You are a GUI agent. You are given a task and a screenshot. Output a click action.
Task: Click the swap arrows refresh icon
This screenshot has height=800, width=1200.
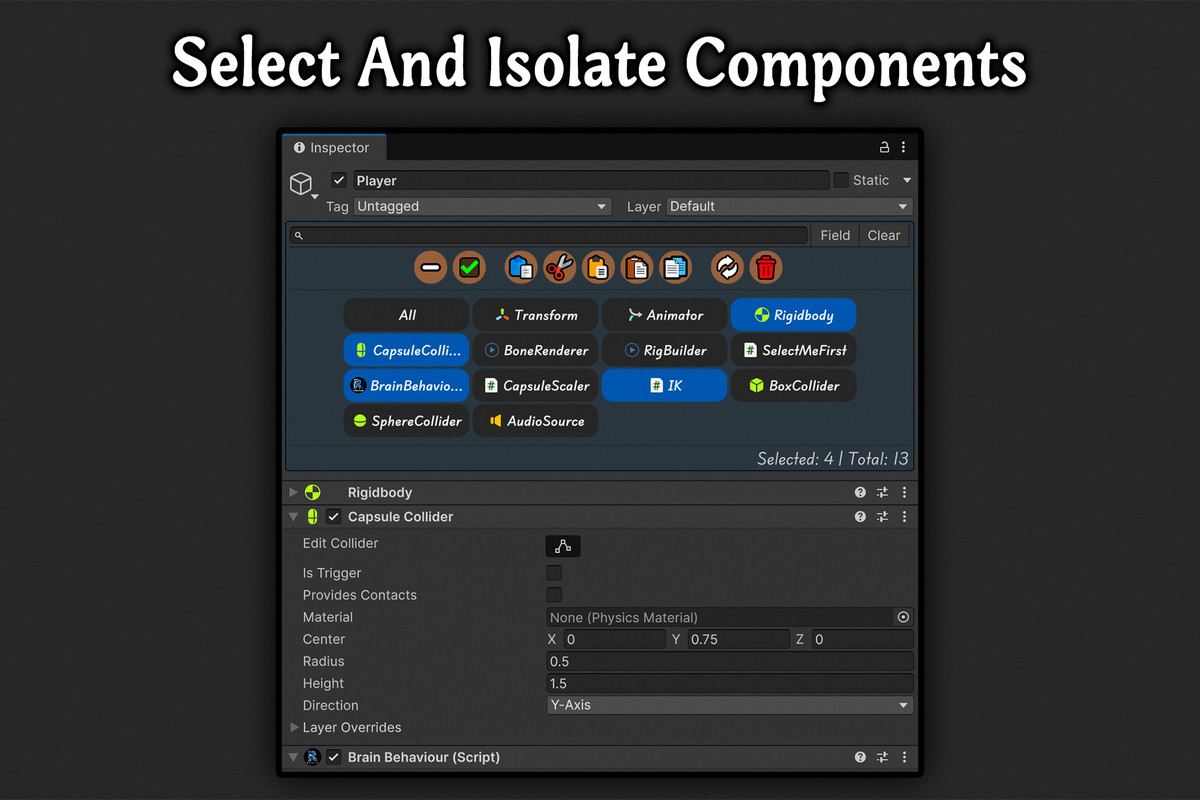(726, 267)
